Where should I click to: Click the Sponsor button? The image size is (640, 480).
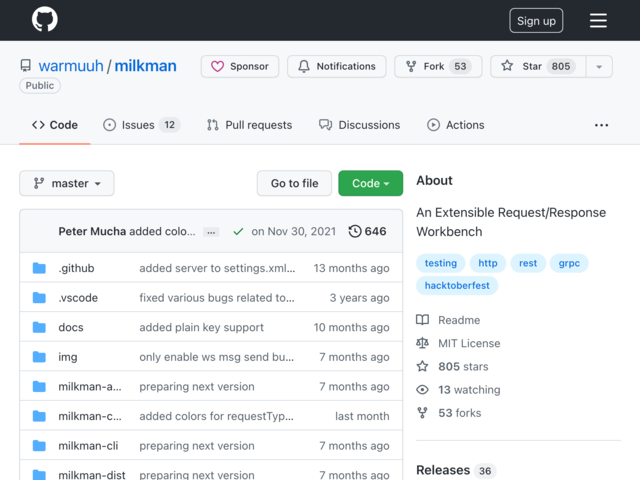240,66
